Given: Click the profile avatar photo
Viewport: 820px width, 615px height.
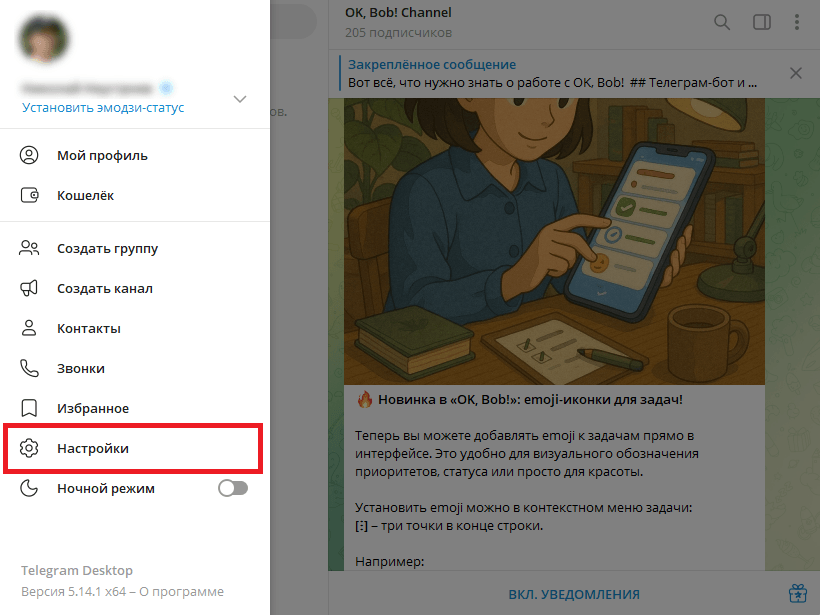Looking at the screenshot, I should [45, 39].
